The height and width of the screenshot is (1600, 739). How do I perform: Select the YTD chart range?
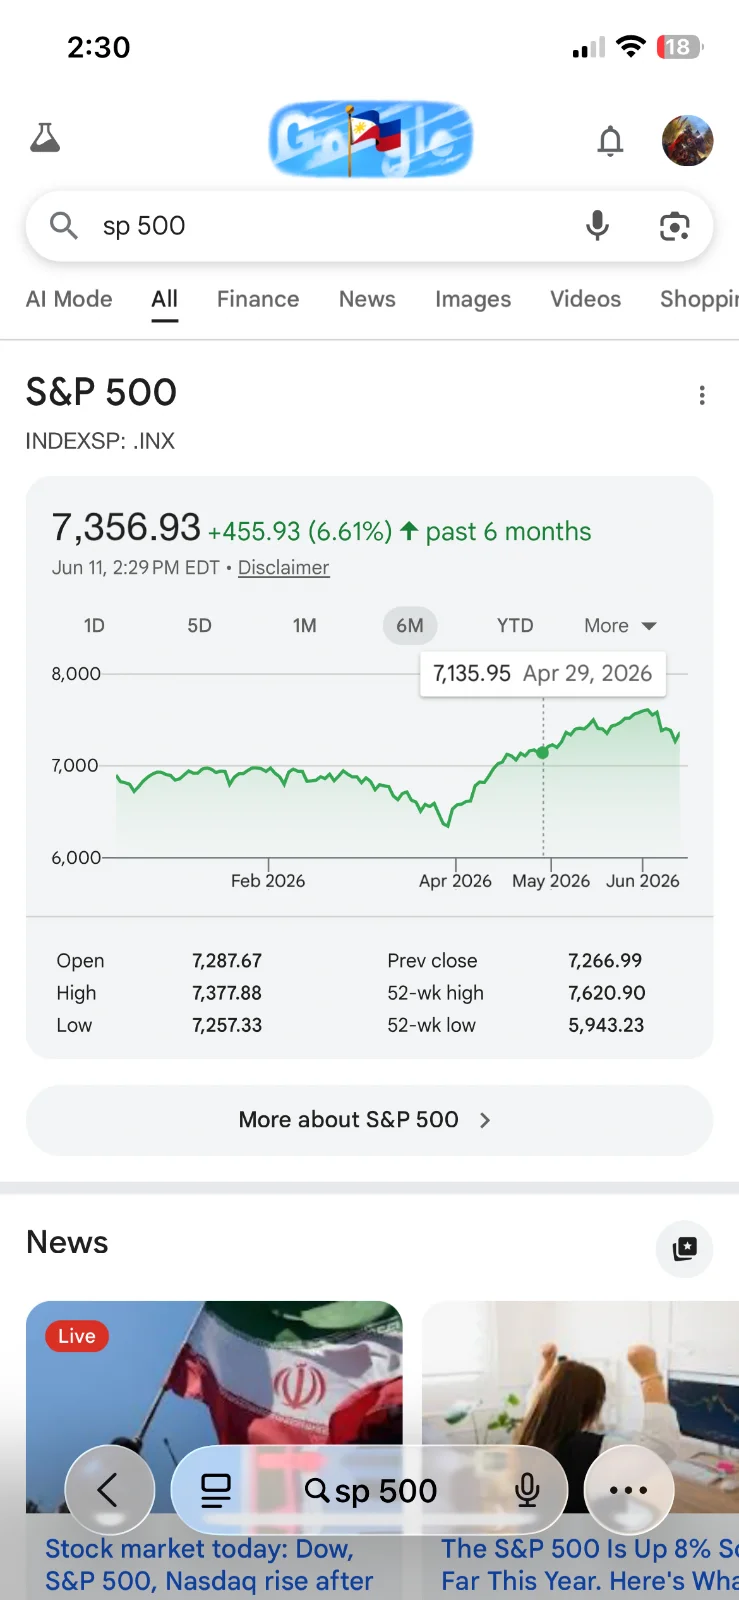pos(515,626)
